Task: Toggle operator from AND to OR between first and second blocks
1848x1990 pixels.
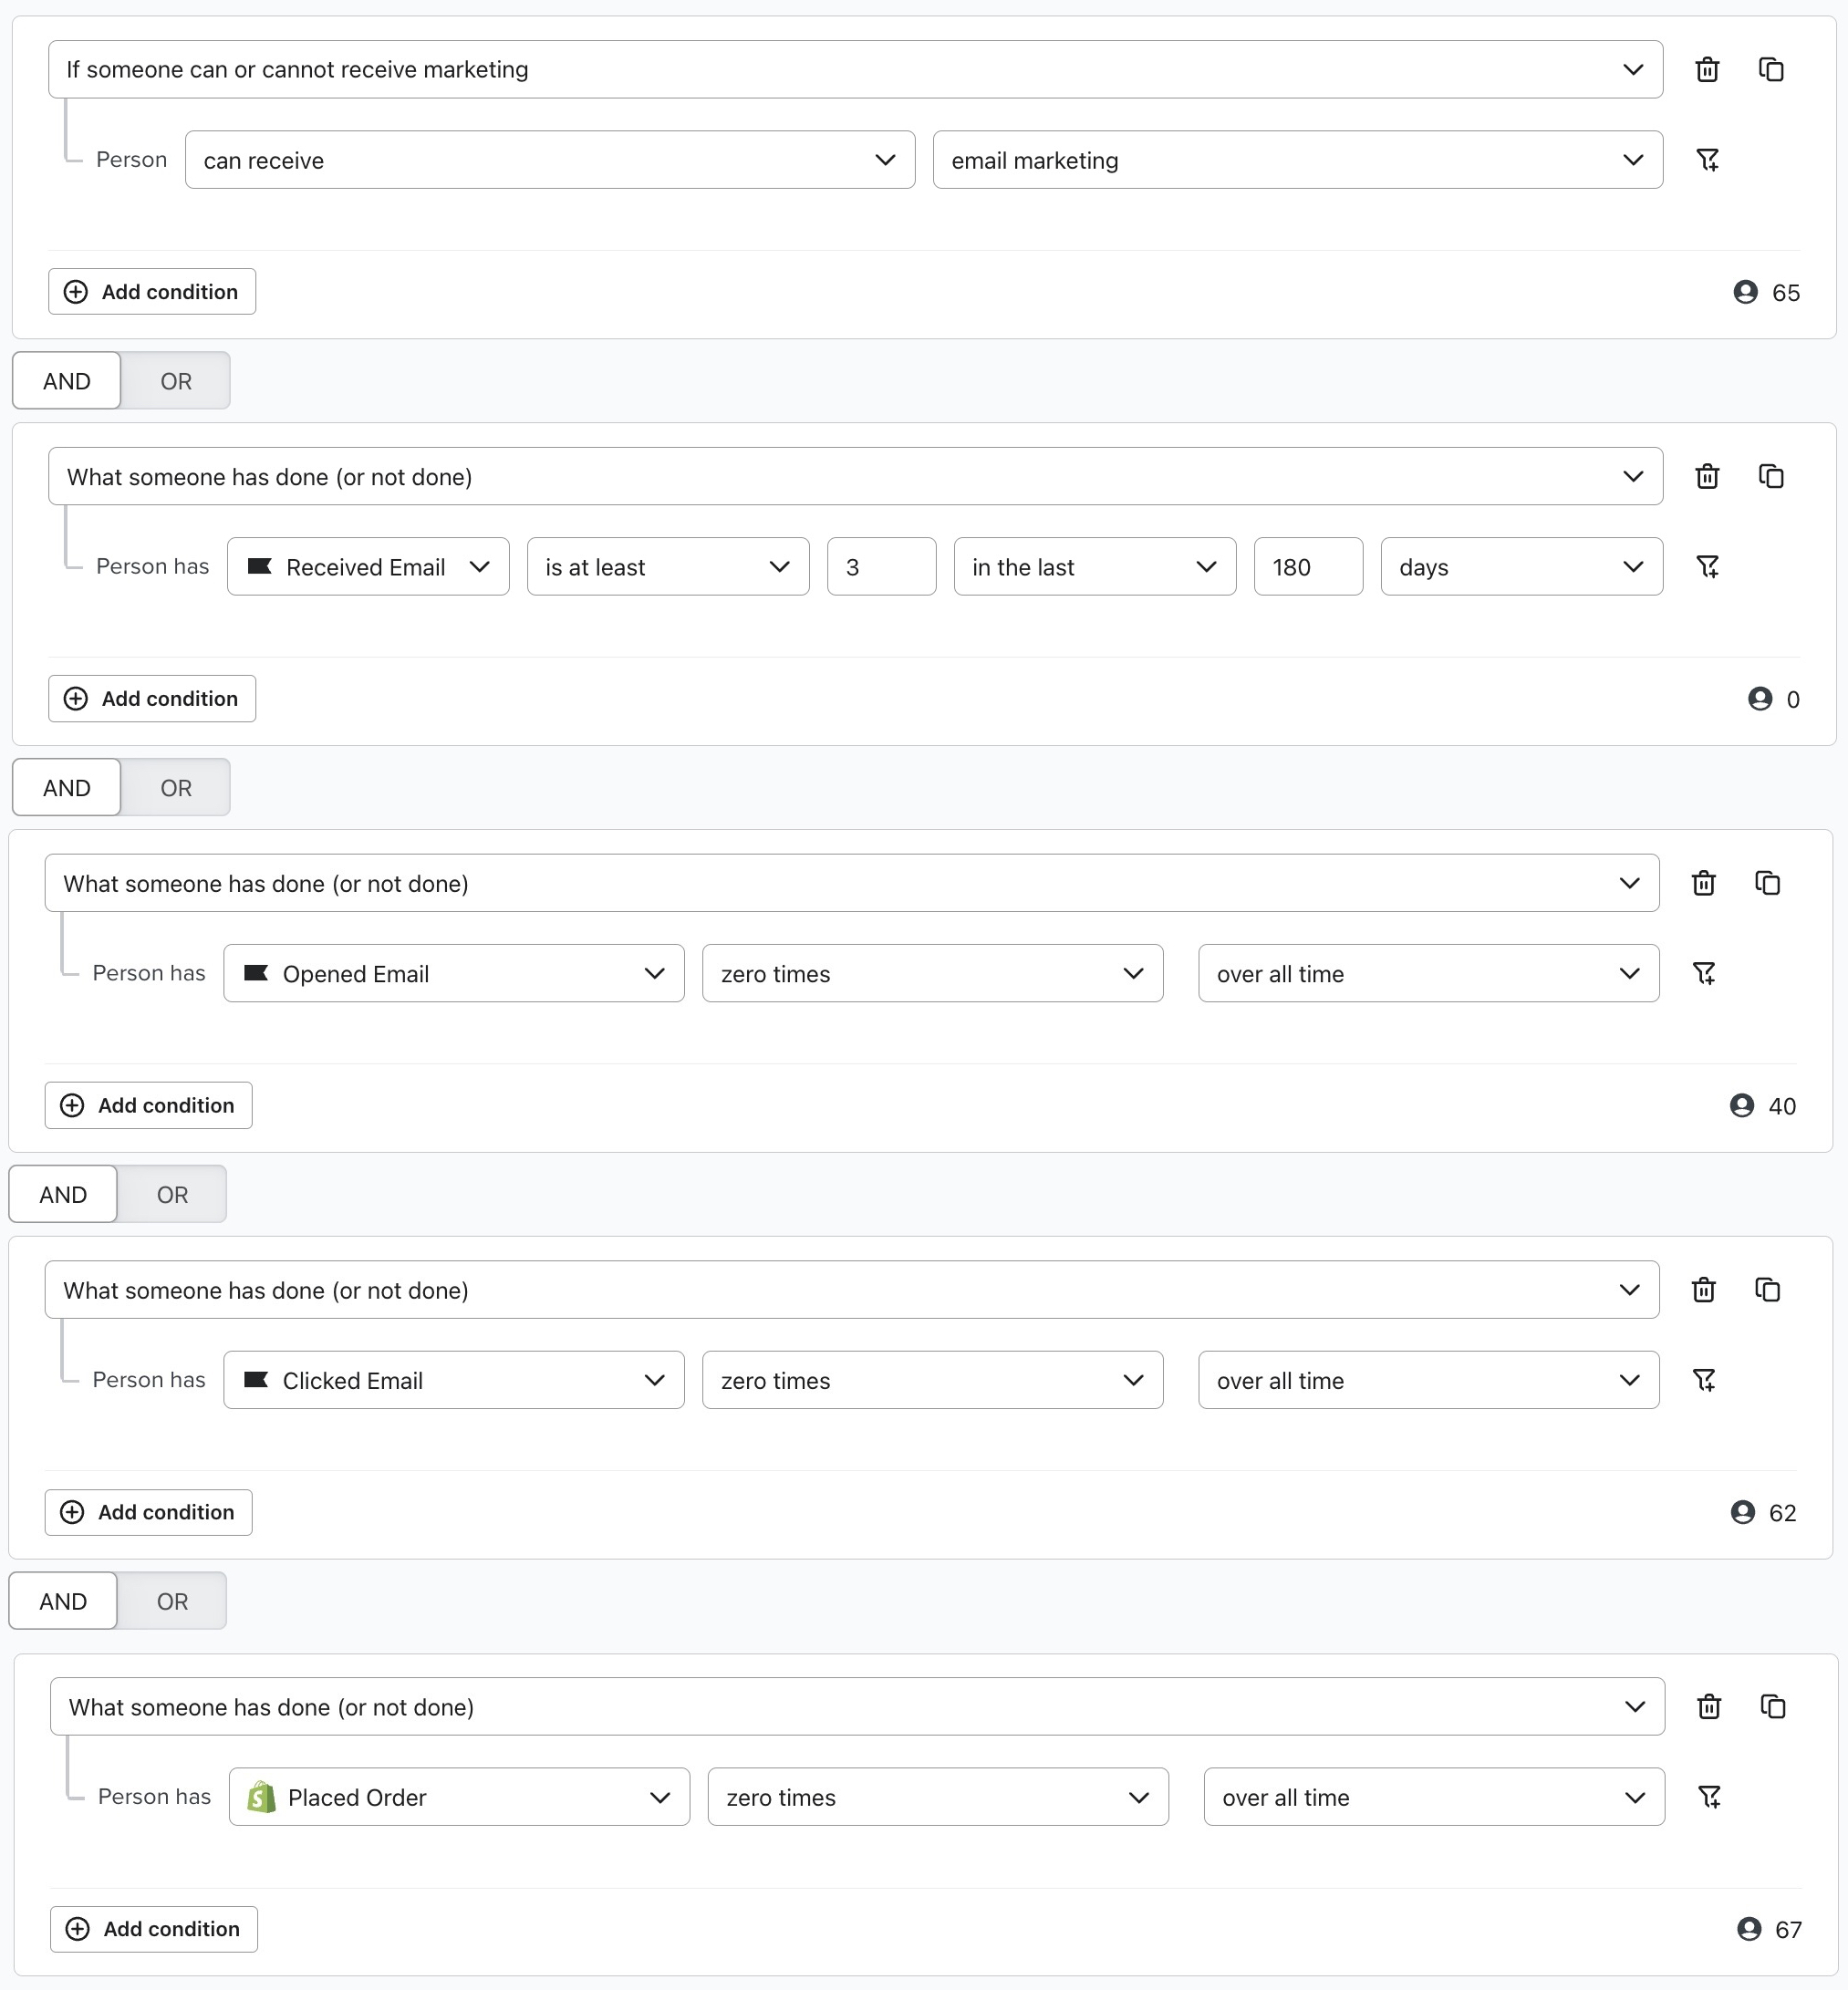Action: (172, 380)
